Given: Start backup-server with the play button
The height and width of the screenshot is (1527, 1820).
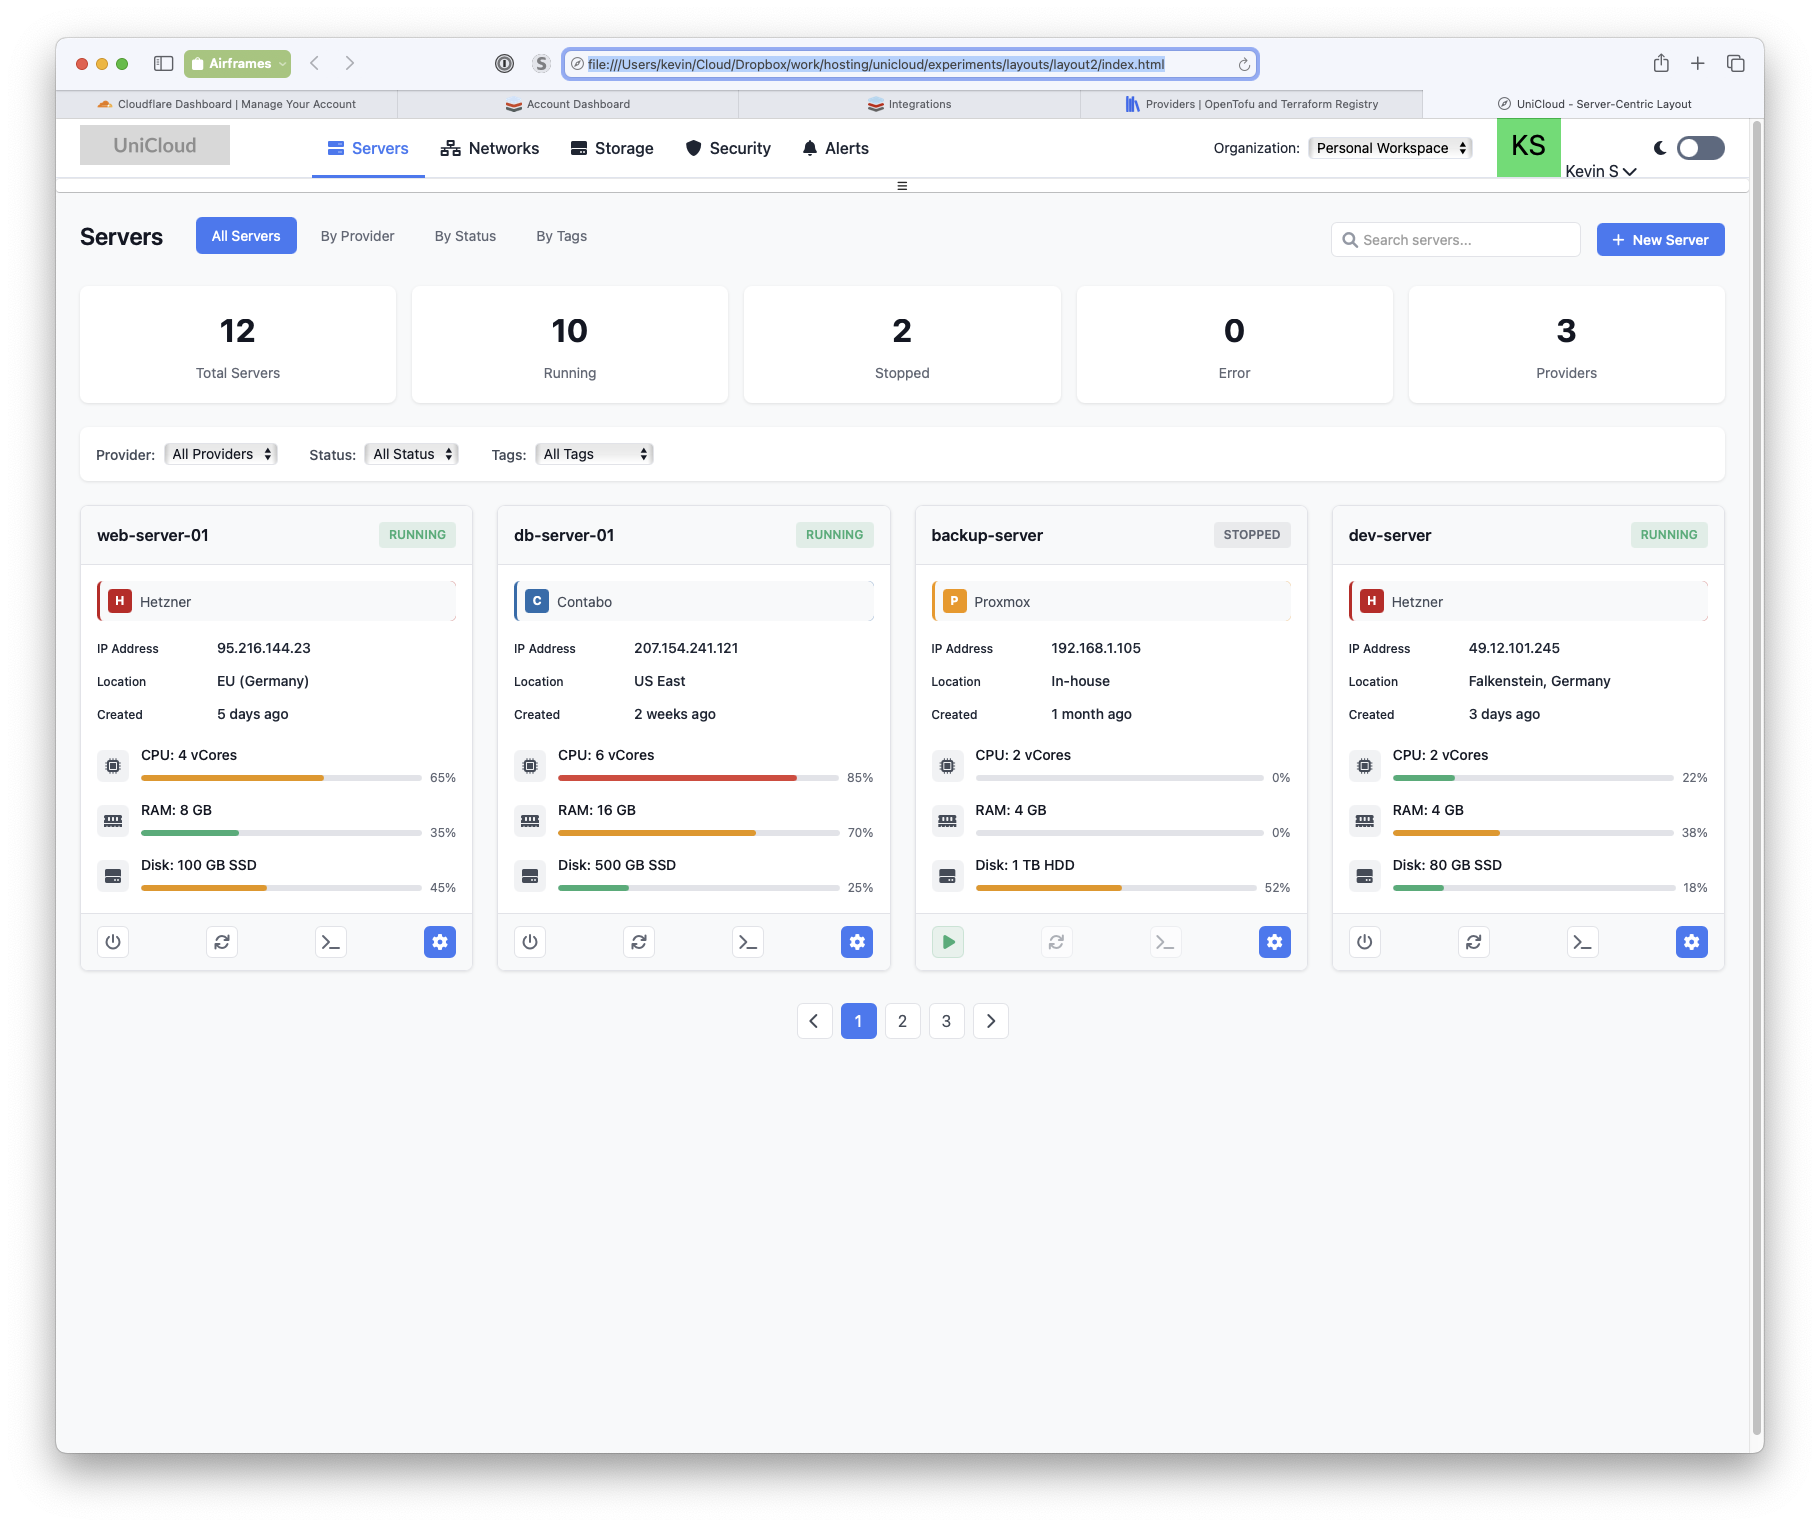Looking at the screenshot, I should click(x=948, y=942).
